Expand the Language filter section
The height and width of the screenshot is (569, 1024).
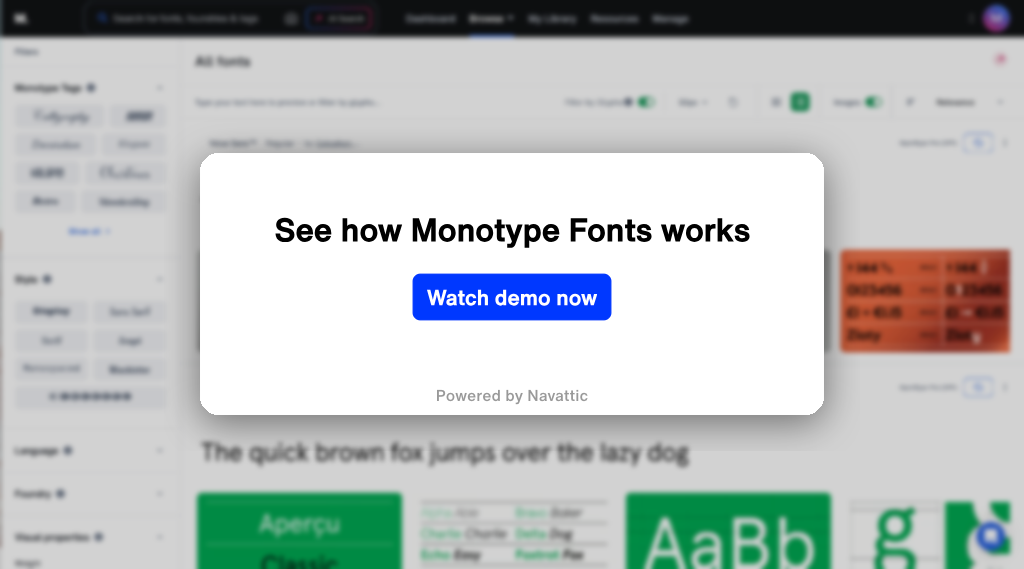[160, 451]
